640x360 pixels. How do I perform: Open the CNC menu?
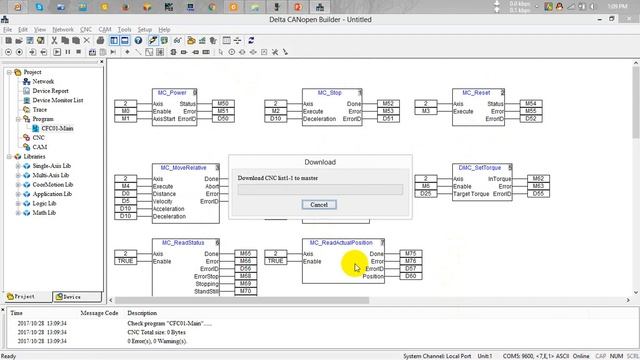point(86,29)
